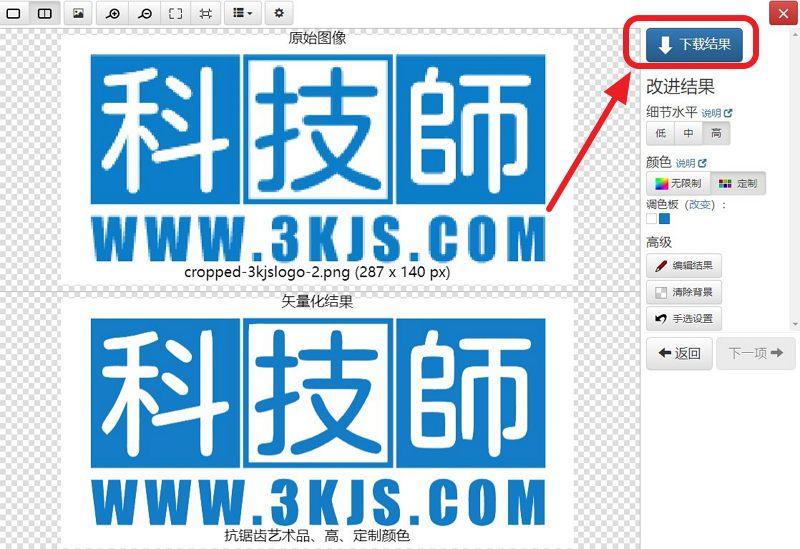Click the actual-size crop frame icon

(x=205, y=13)
